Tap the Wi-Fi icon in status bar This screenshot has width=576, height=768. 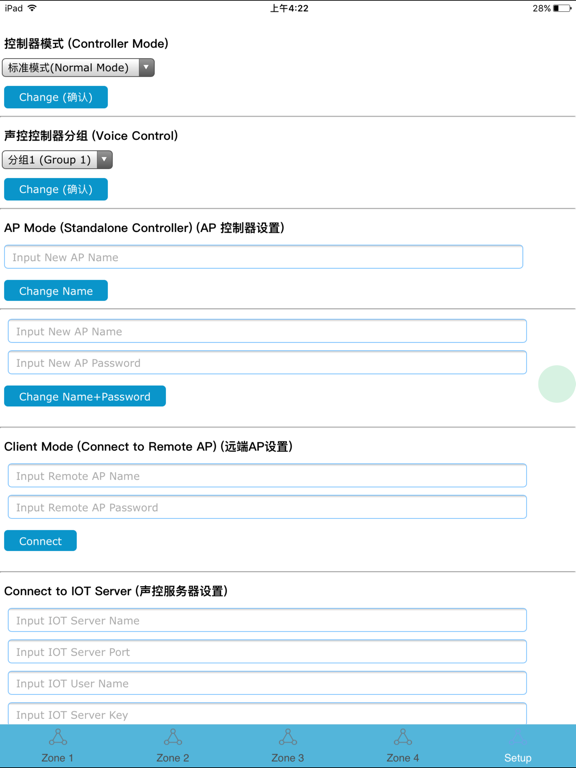(x=32, y=8)
